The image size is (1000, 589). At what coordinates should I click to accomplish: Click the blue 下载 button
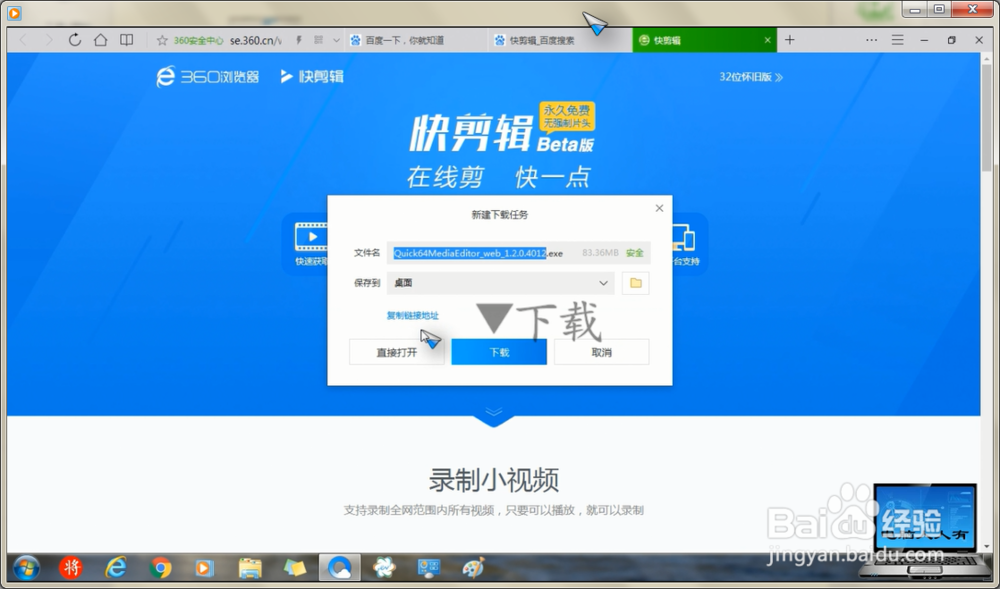[x=499, y=352]
